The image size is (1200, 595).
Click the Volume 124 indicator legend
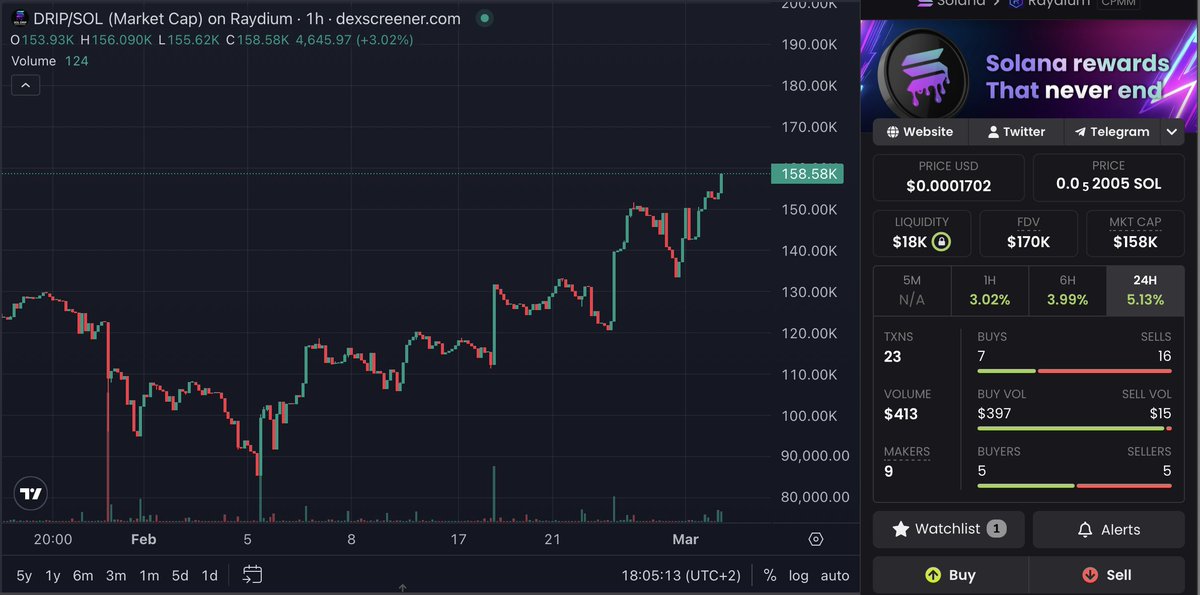point(50,61)
